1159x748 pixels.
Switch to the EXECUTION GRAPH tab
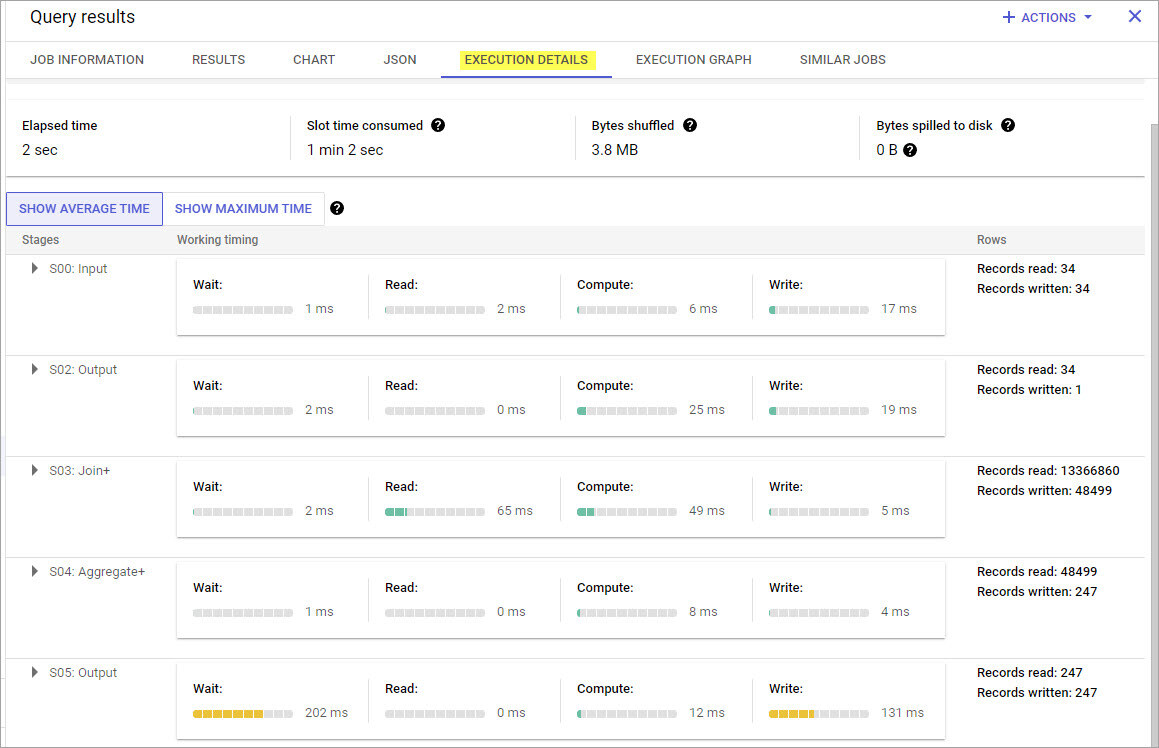[693, 59]
